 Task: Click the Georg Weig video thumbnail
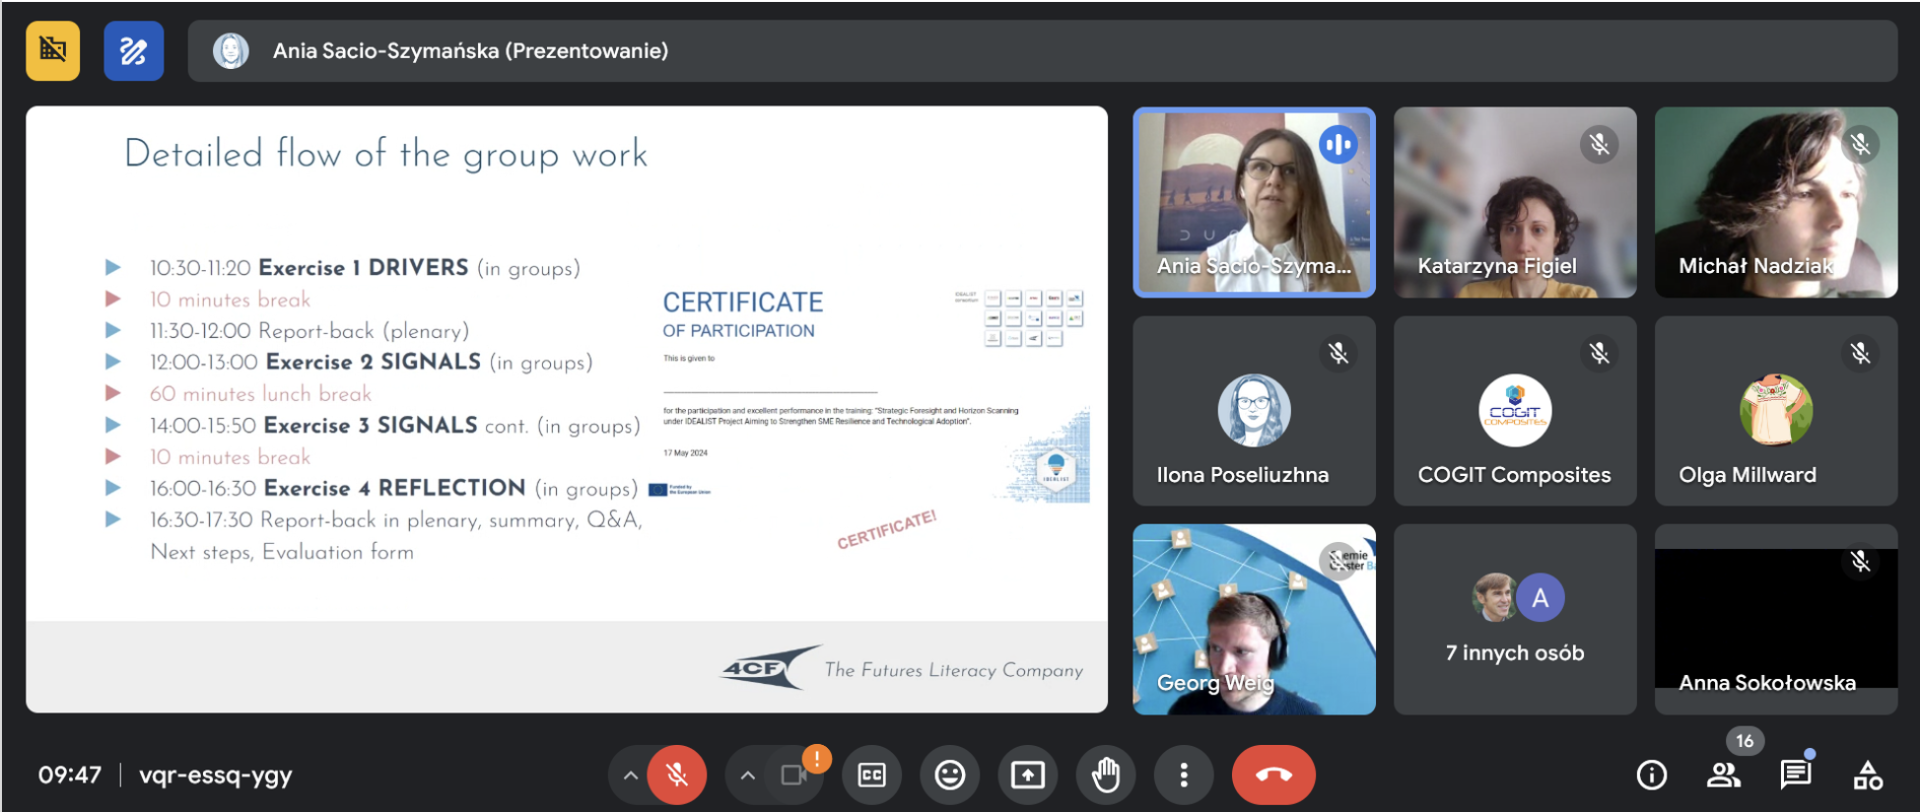coord(1253,619)
